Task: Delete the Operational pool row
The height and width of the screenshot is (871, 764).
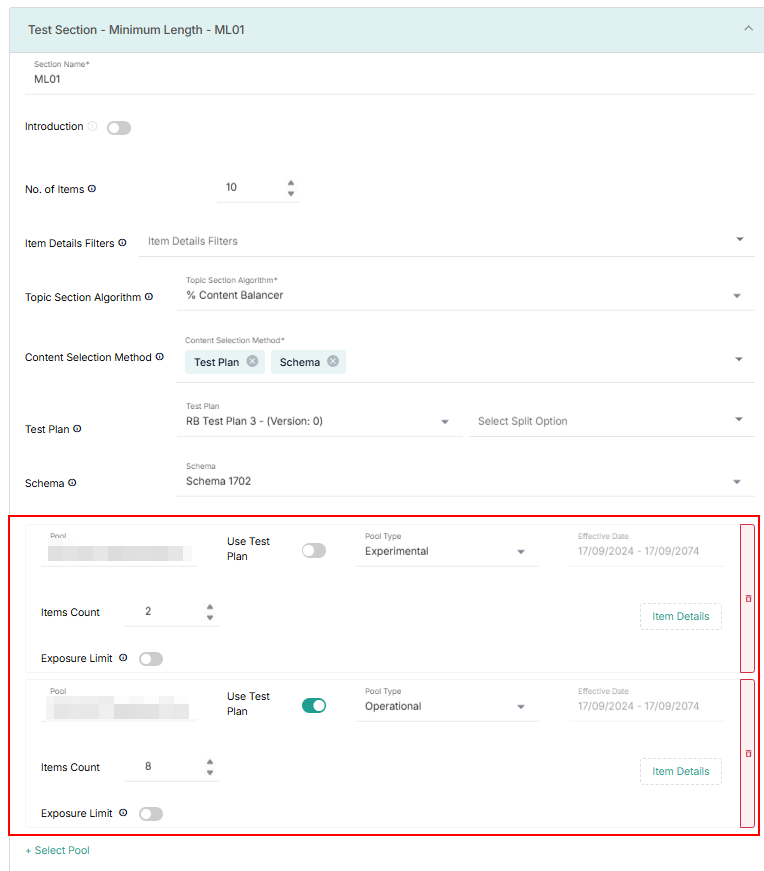Action: (x=748, y=753)
